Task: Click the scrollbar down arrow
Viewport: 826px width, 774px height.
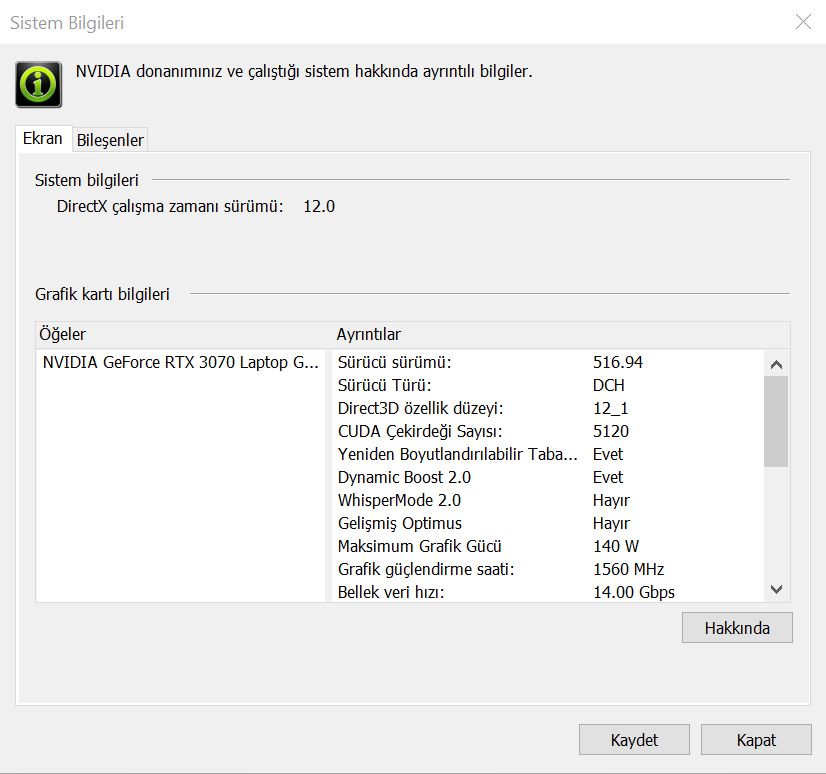Action: point(776,589)
